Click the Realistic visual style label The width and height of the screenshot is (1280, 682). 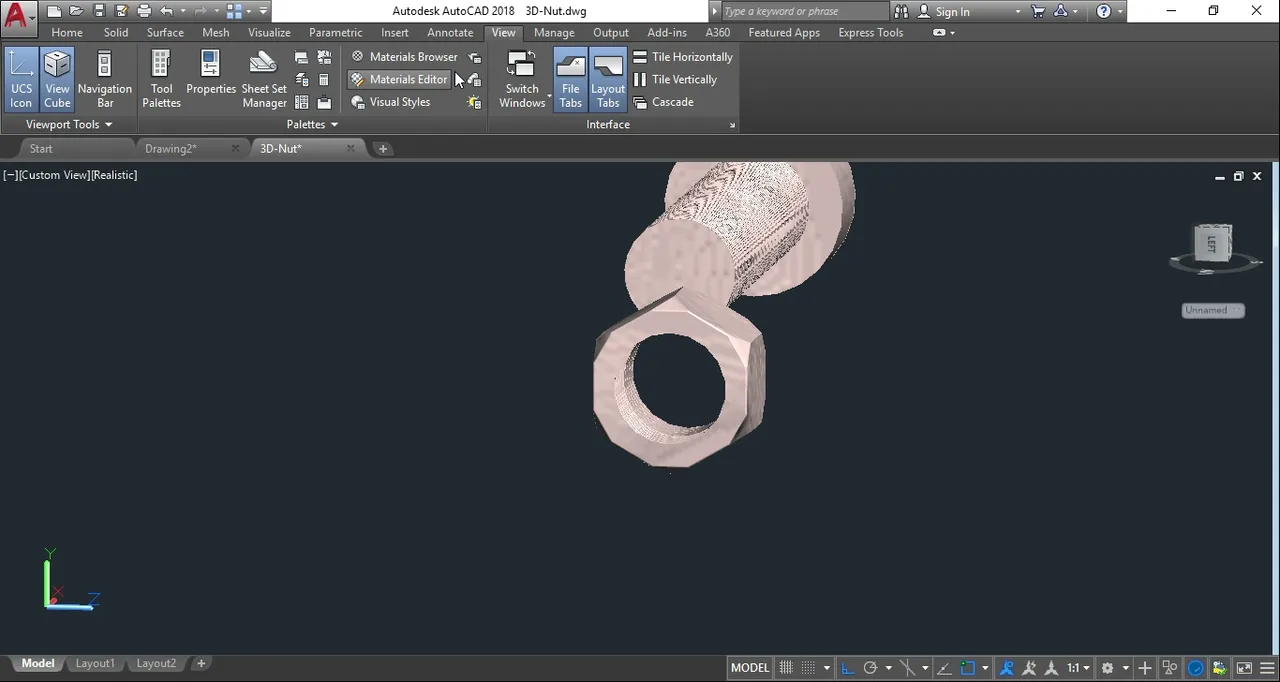[x=114, y=175]
